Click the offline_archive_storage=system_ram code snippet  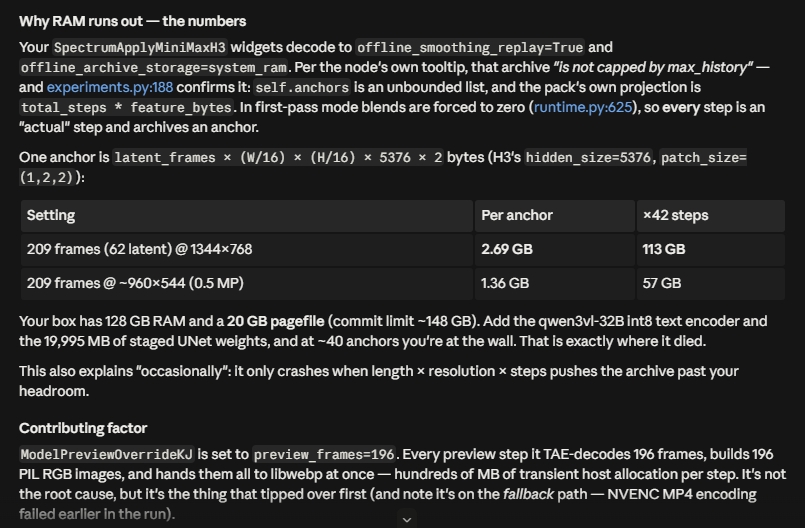[154, 68]
